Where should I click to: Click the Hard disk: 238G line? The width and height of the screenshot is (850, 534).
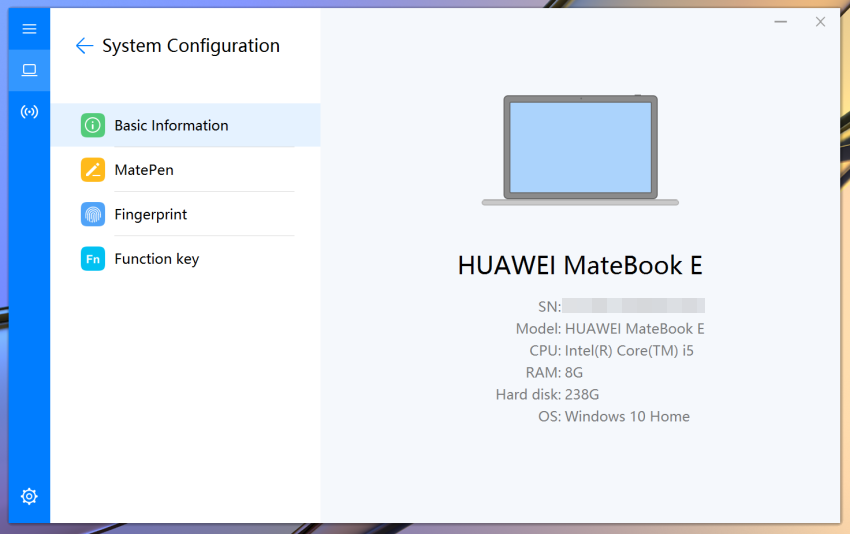tap(547, 394)
